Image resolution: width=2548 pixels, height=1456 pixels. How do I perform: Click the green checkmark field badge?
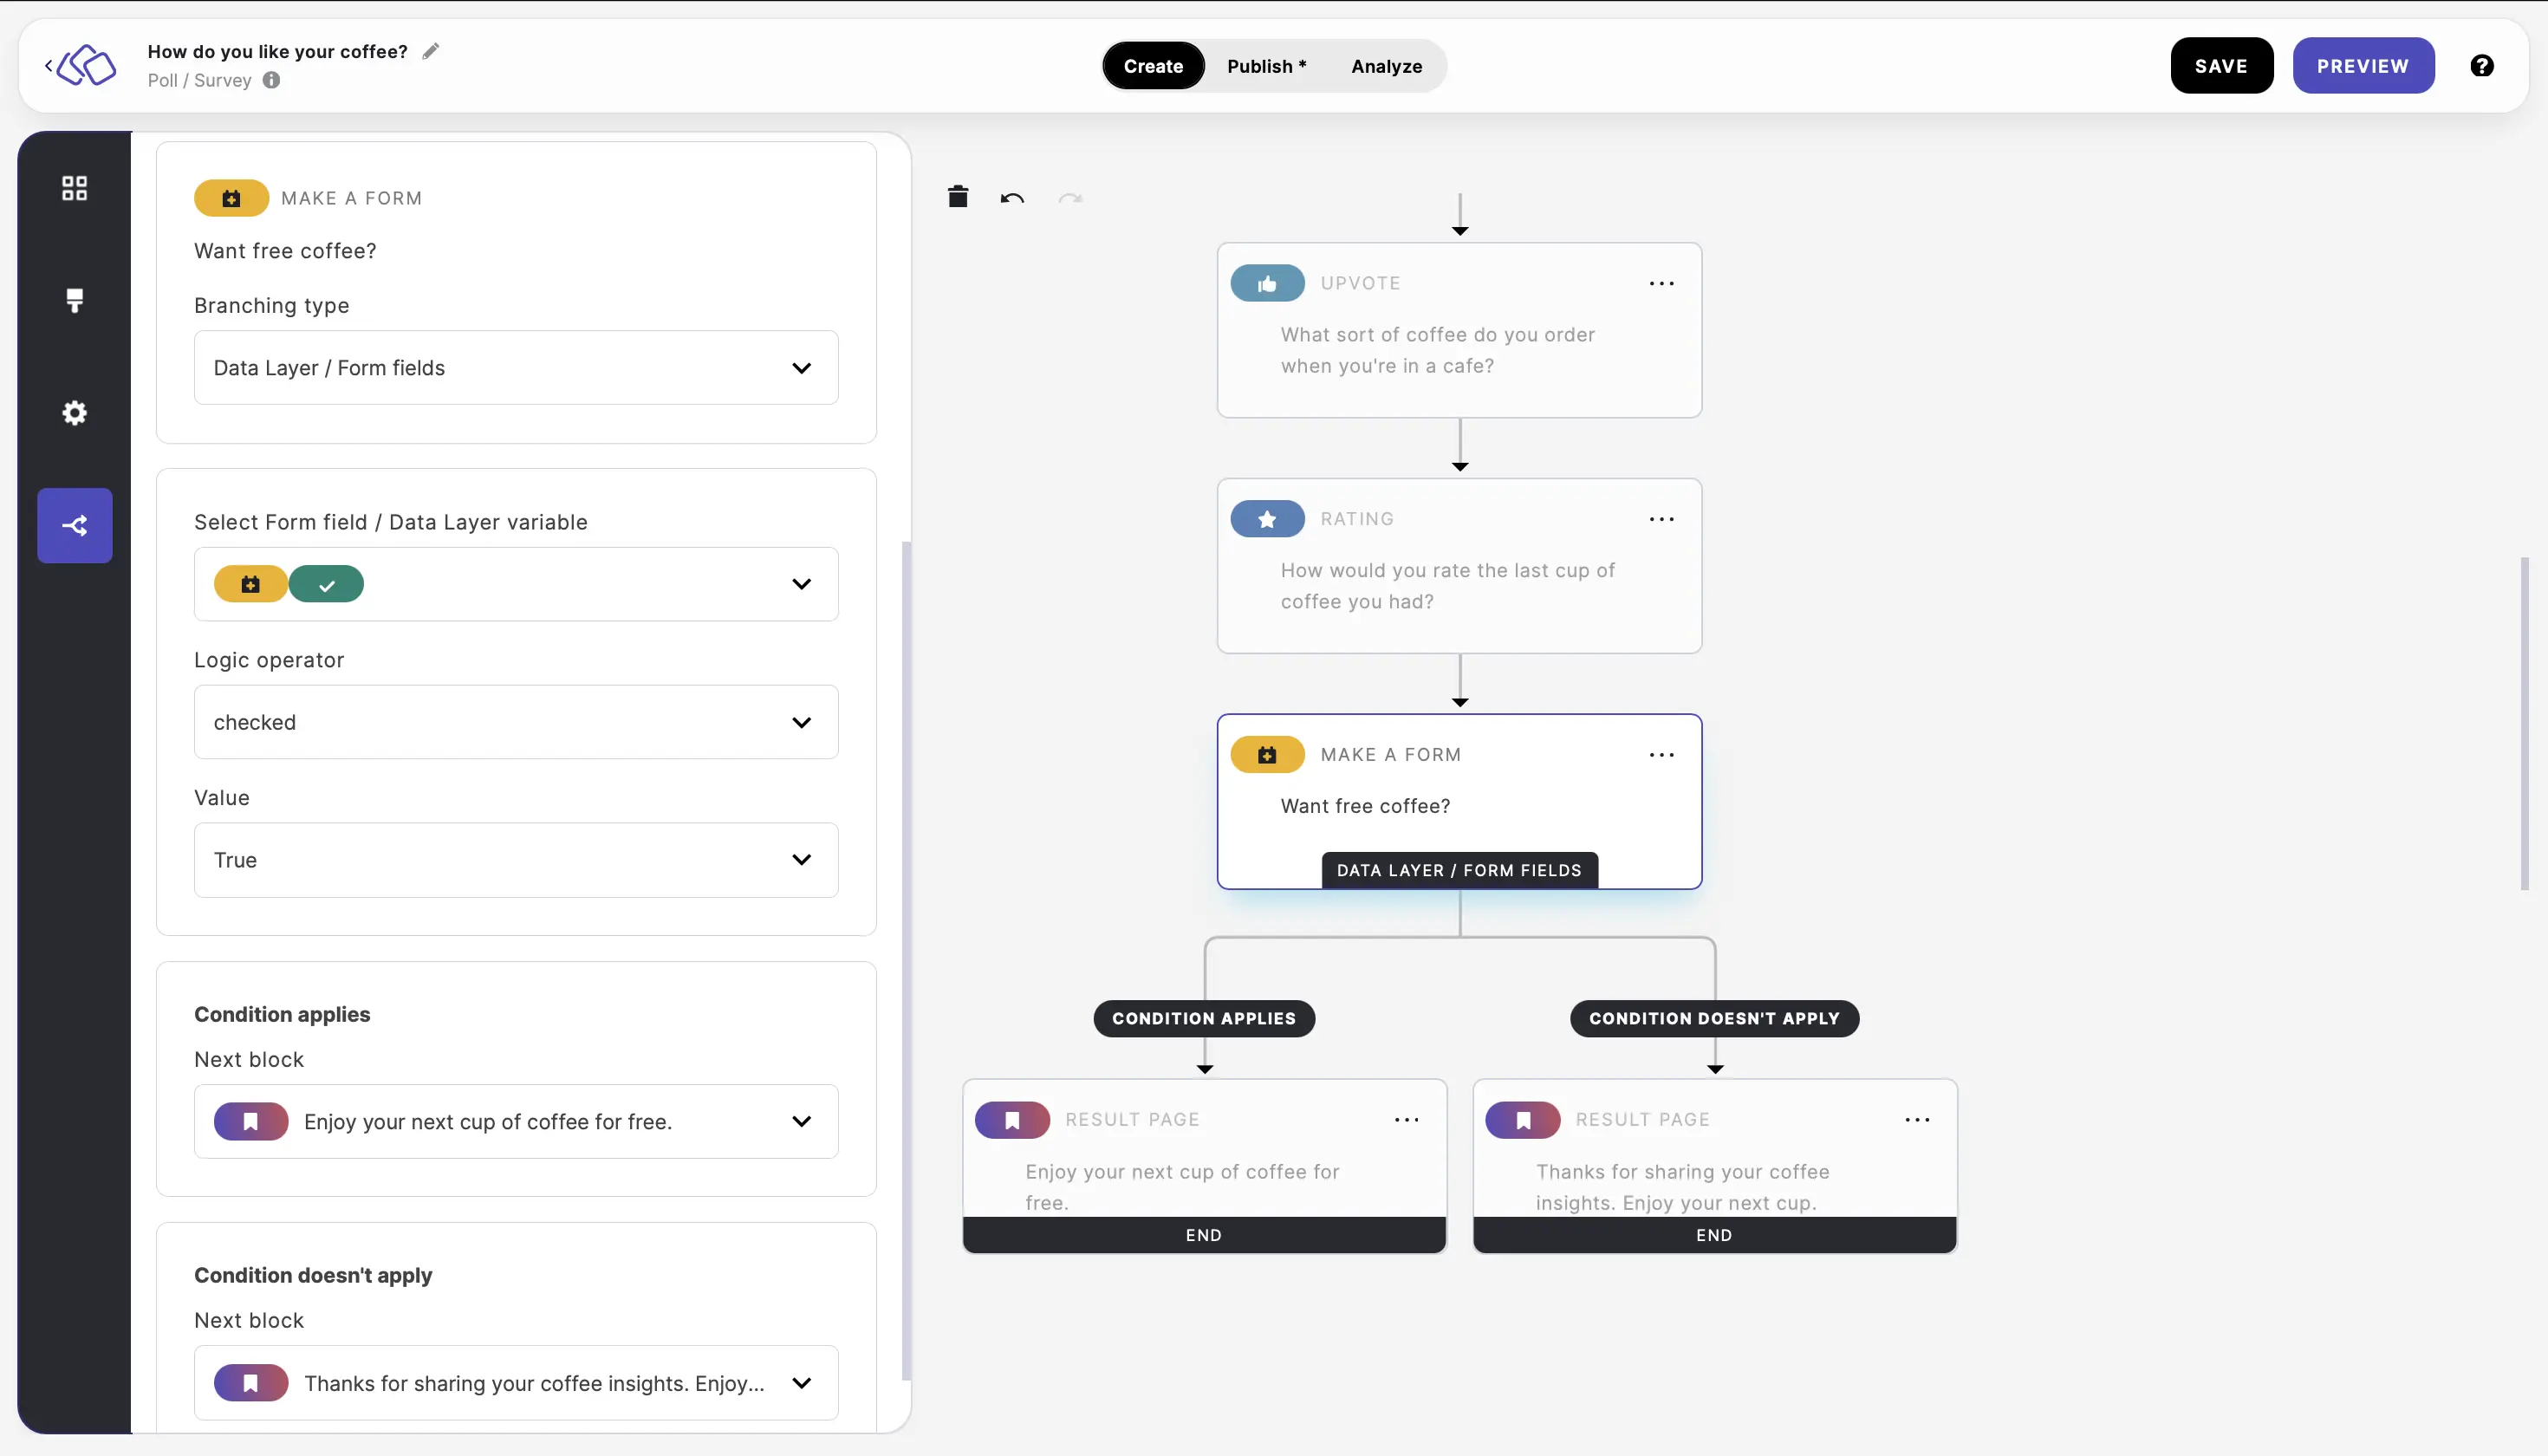[326, 584]
